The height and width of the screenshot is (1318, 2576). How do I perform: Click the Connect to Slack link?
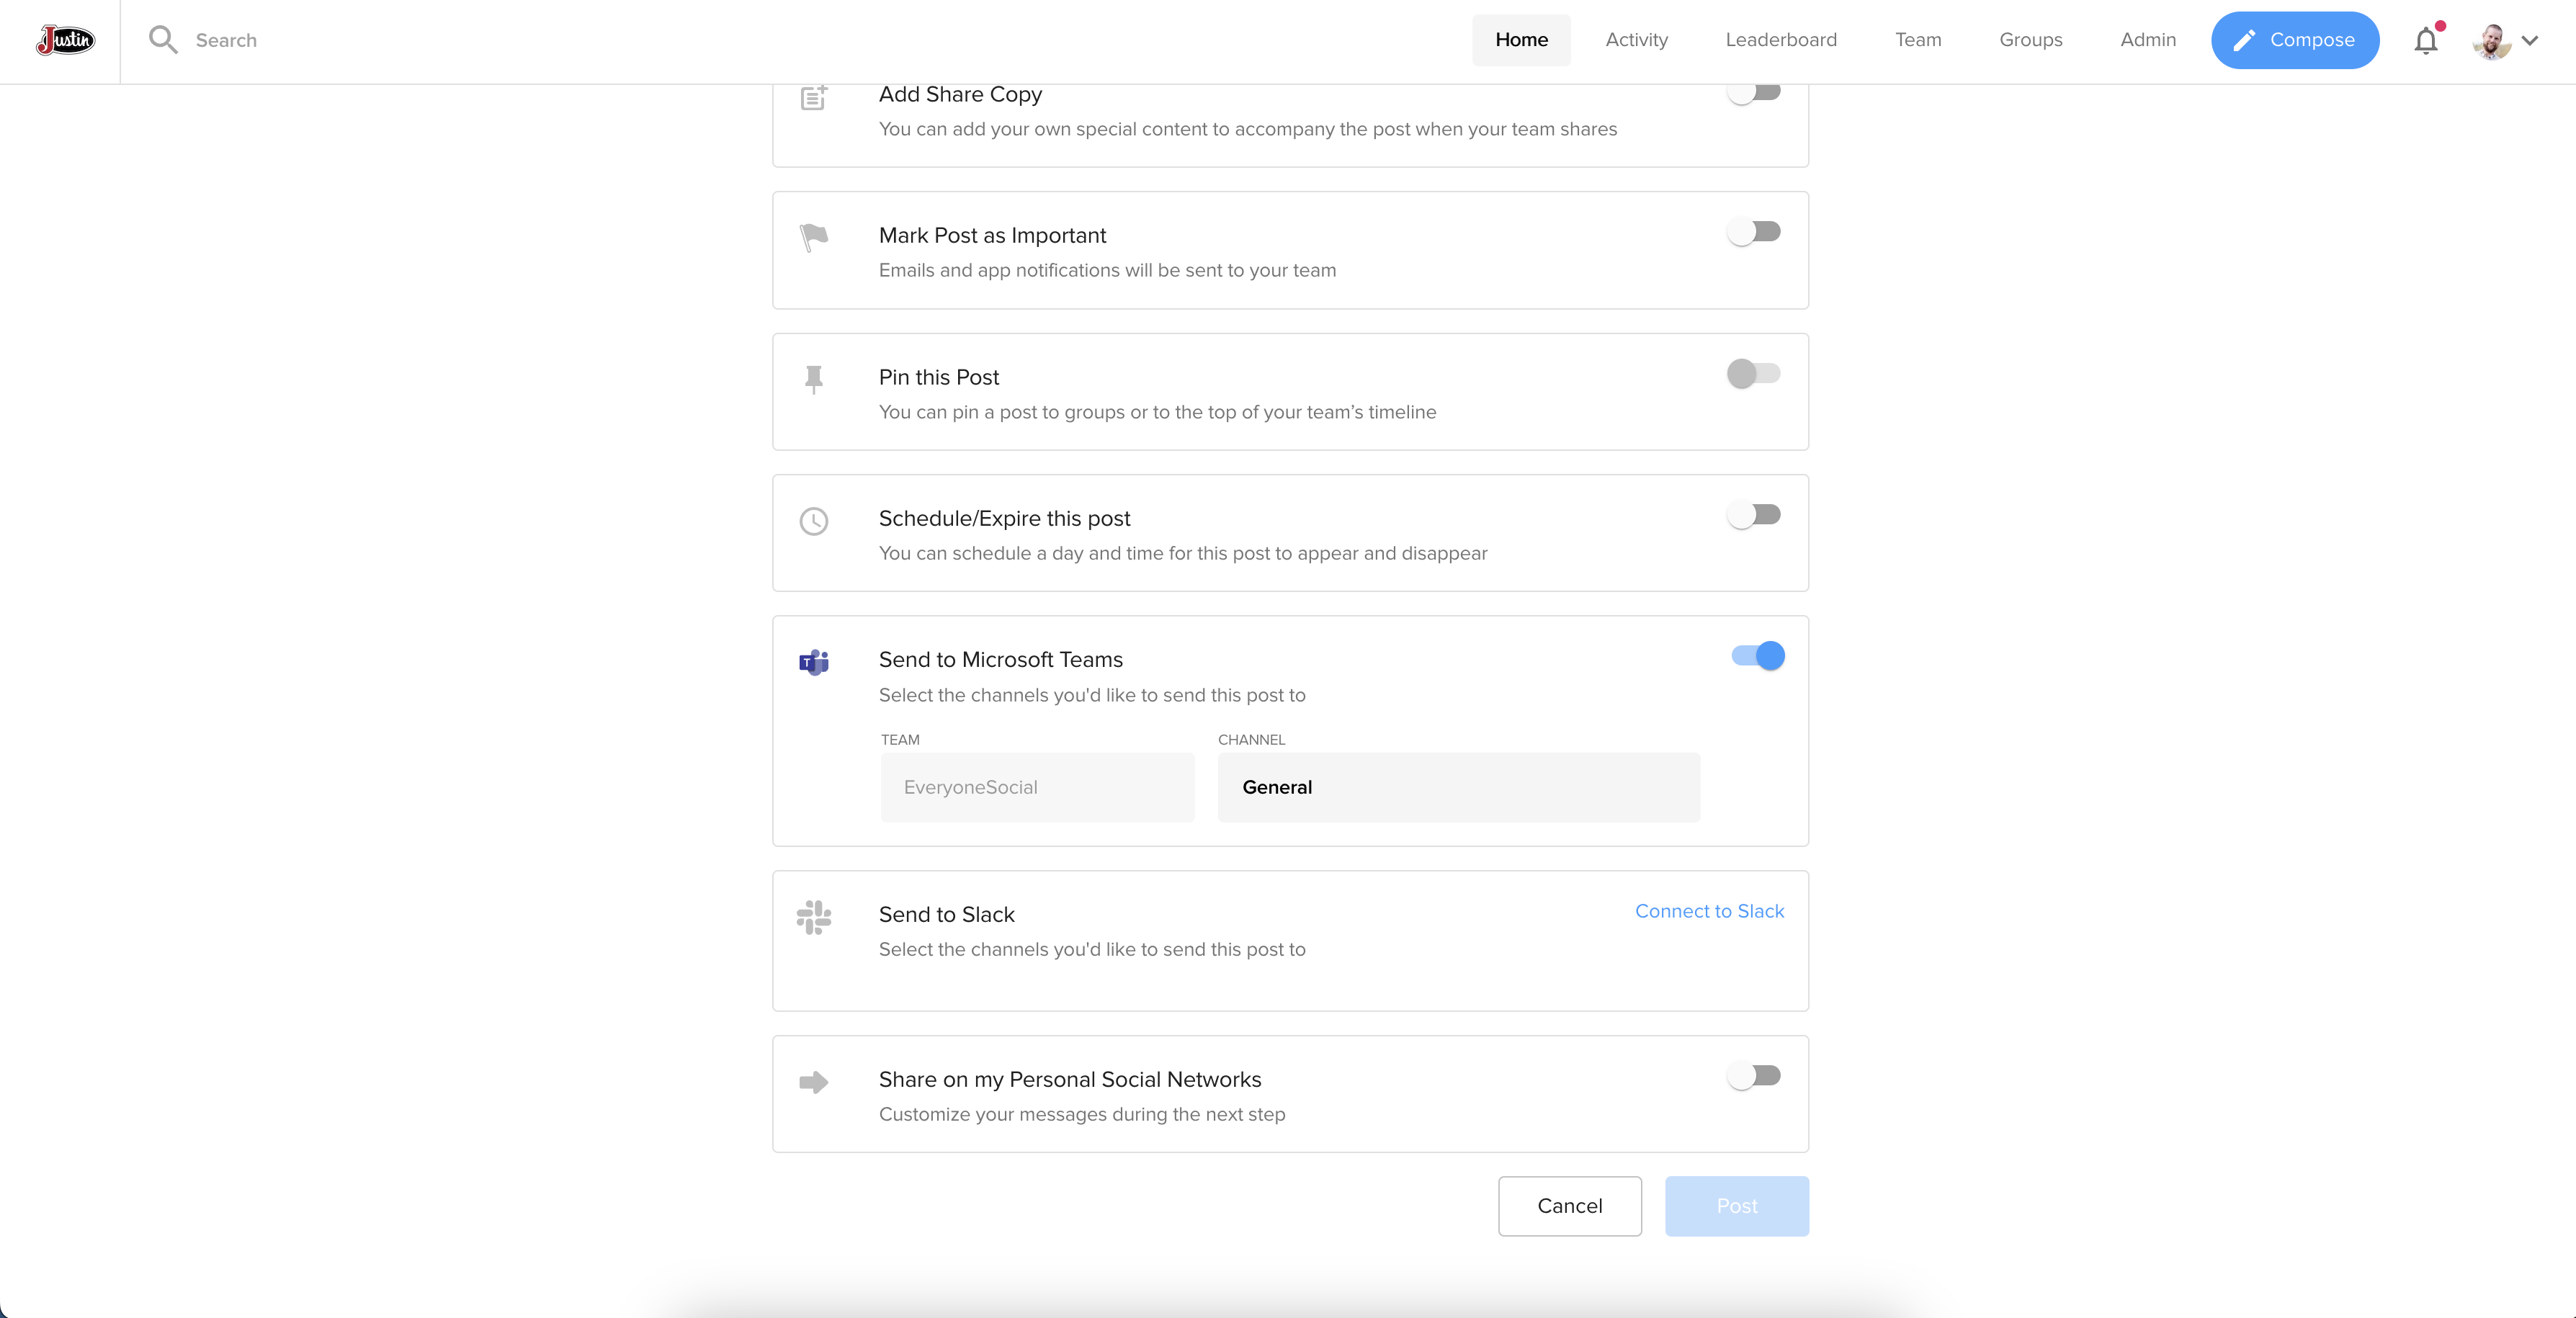[1709, 911]
